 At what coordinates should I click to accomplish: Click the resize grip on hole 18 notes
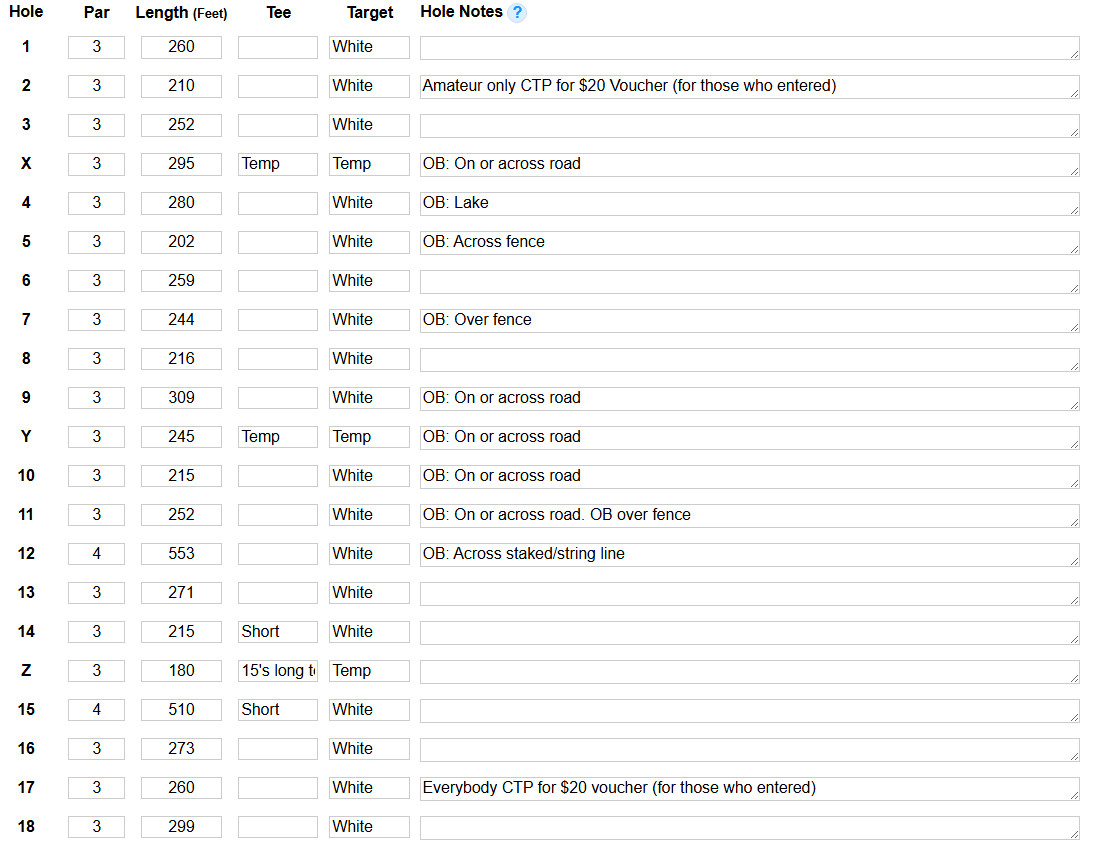point(1074,834)
